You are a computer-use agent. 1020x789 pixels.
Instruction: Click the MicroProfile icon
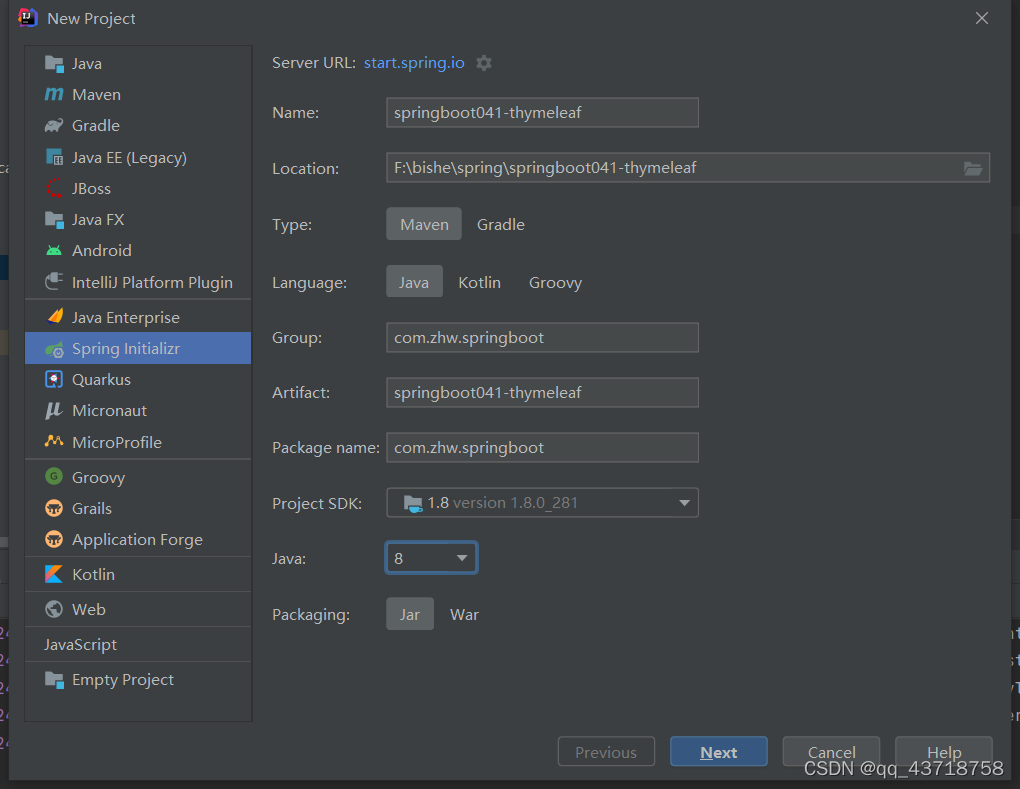(54, 441)
